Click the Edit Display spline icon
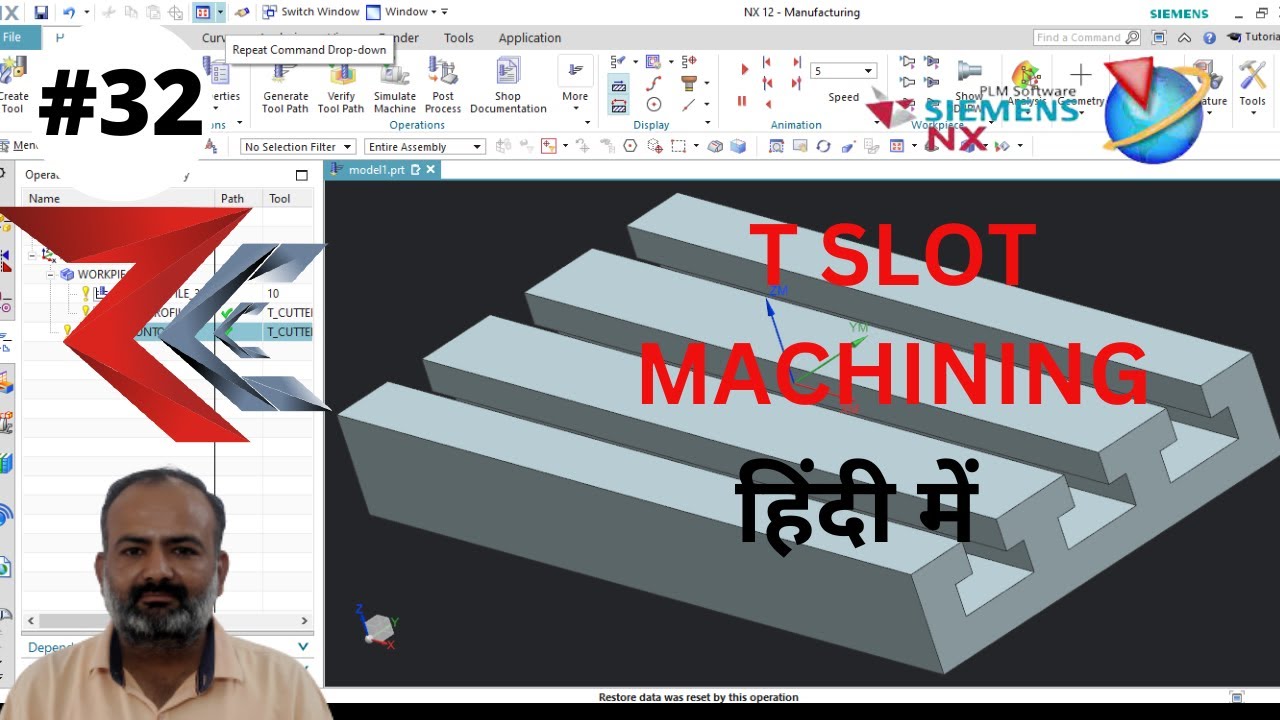 click(x=654, y=84)
